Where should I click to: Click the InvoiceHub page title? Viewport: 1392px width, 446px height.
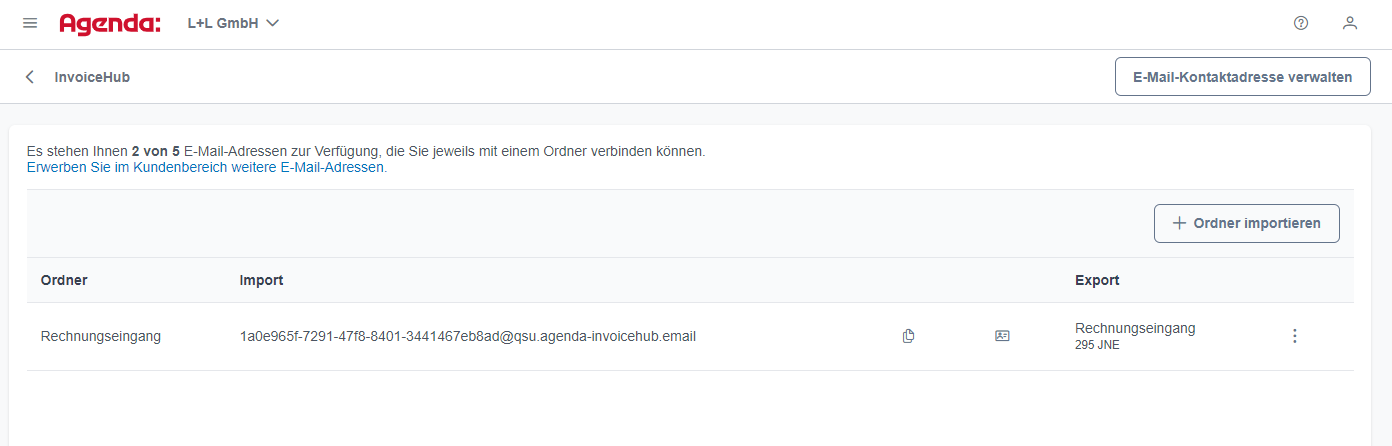tap(92, 77)
